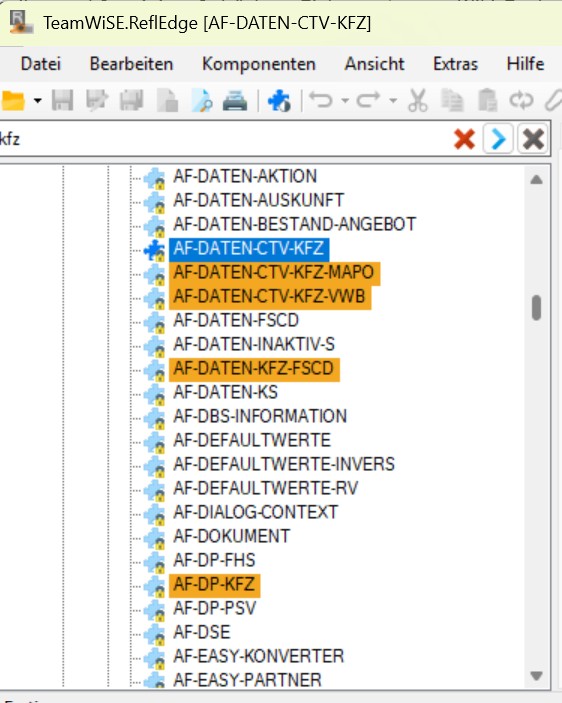Viewport: 562px width, 703px height.
Task: Click the puzzle icon beside AF-DOKUMENT
Action: [x=155, y=538]
